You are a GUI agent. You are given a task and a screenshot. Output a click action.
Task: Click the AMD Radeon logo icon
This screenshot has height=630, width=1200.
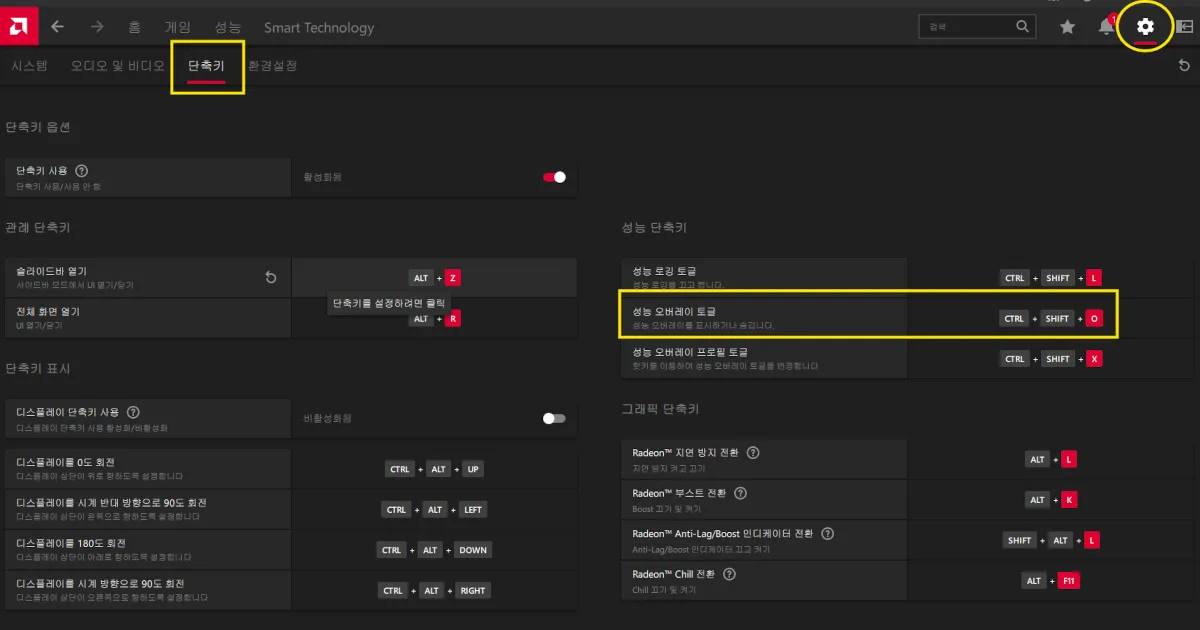pyautogui.click(x=17, y=26)
